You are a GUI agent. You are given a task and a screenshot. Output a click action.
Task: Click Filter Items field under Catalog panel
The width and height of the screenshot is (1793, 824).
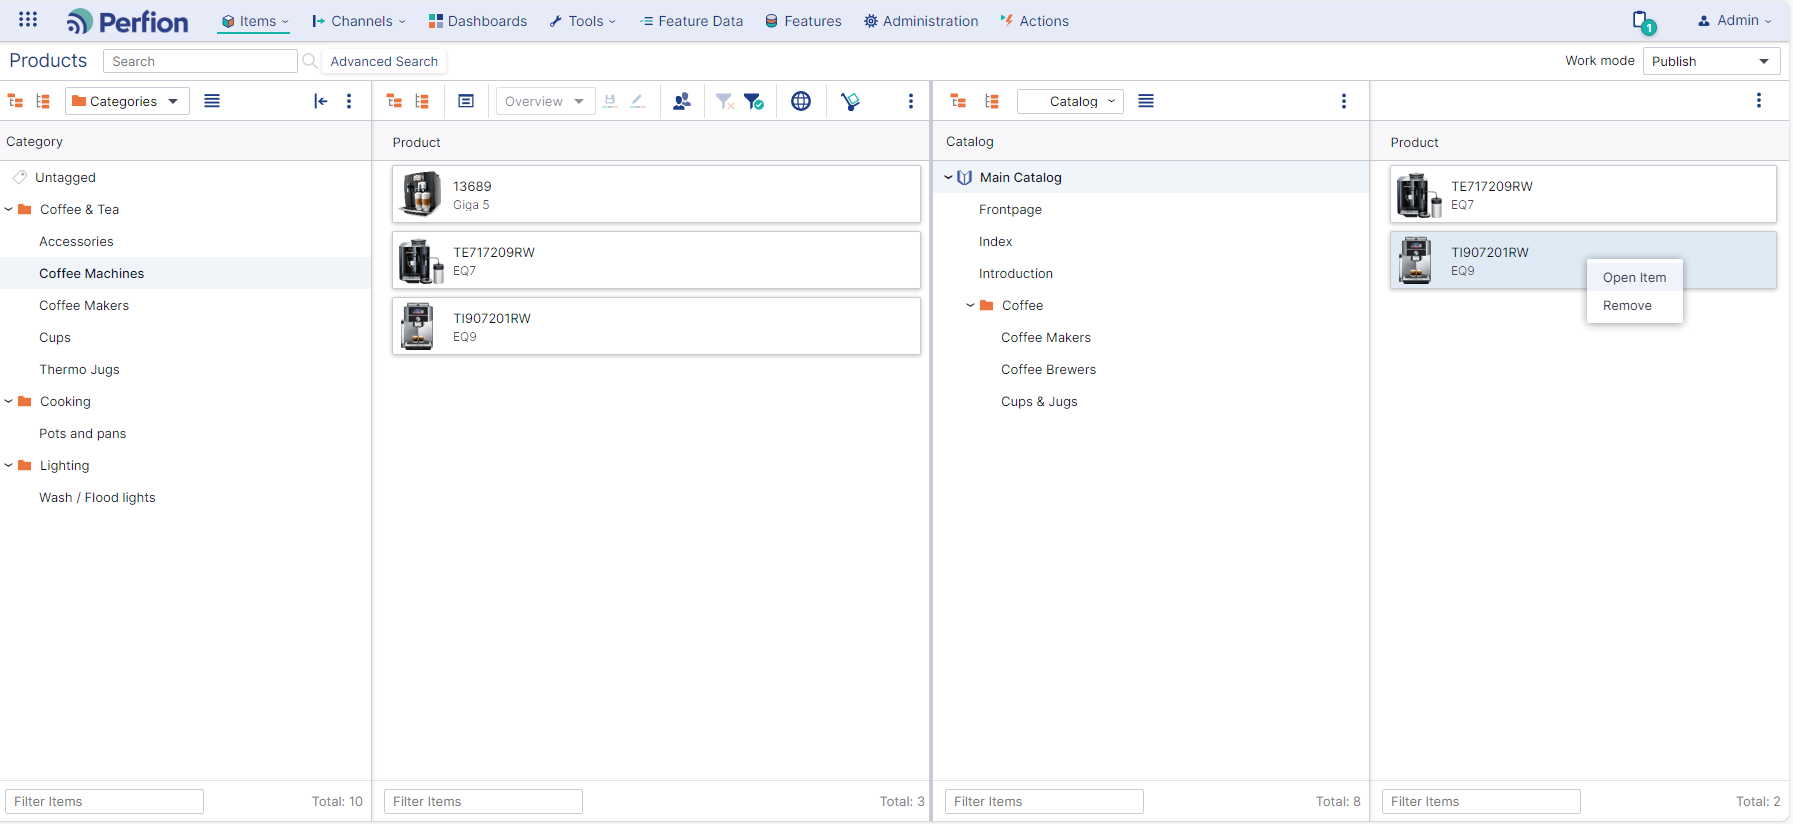1044,801
